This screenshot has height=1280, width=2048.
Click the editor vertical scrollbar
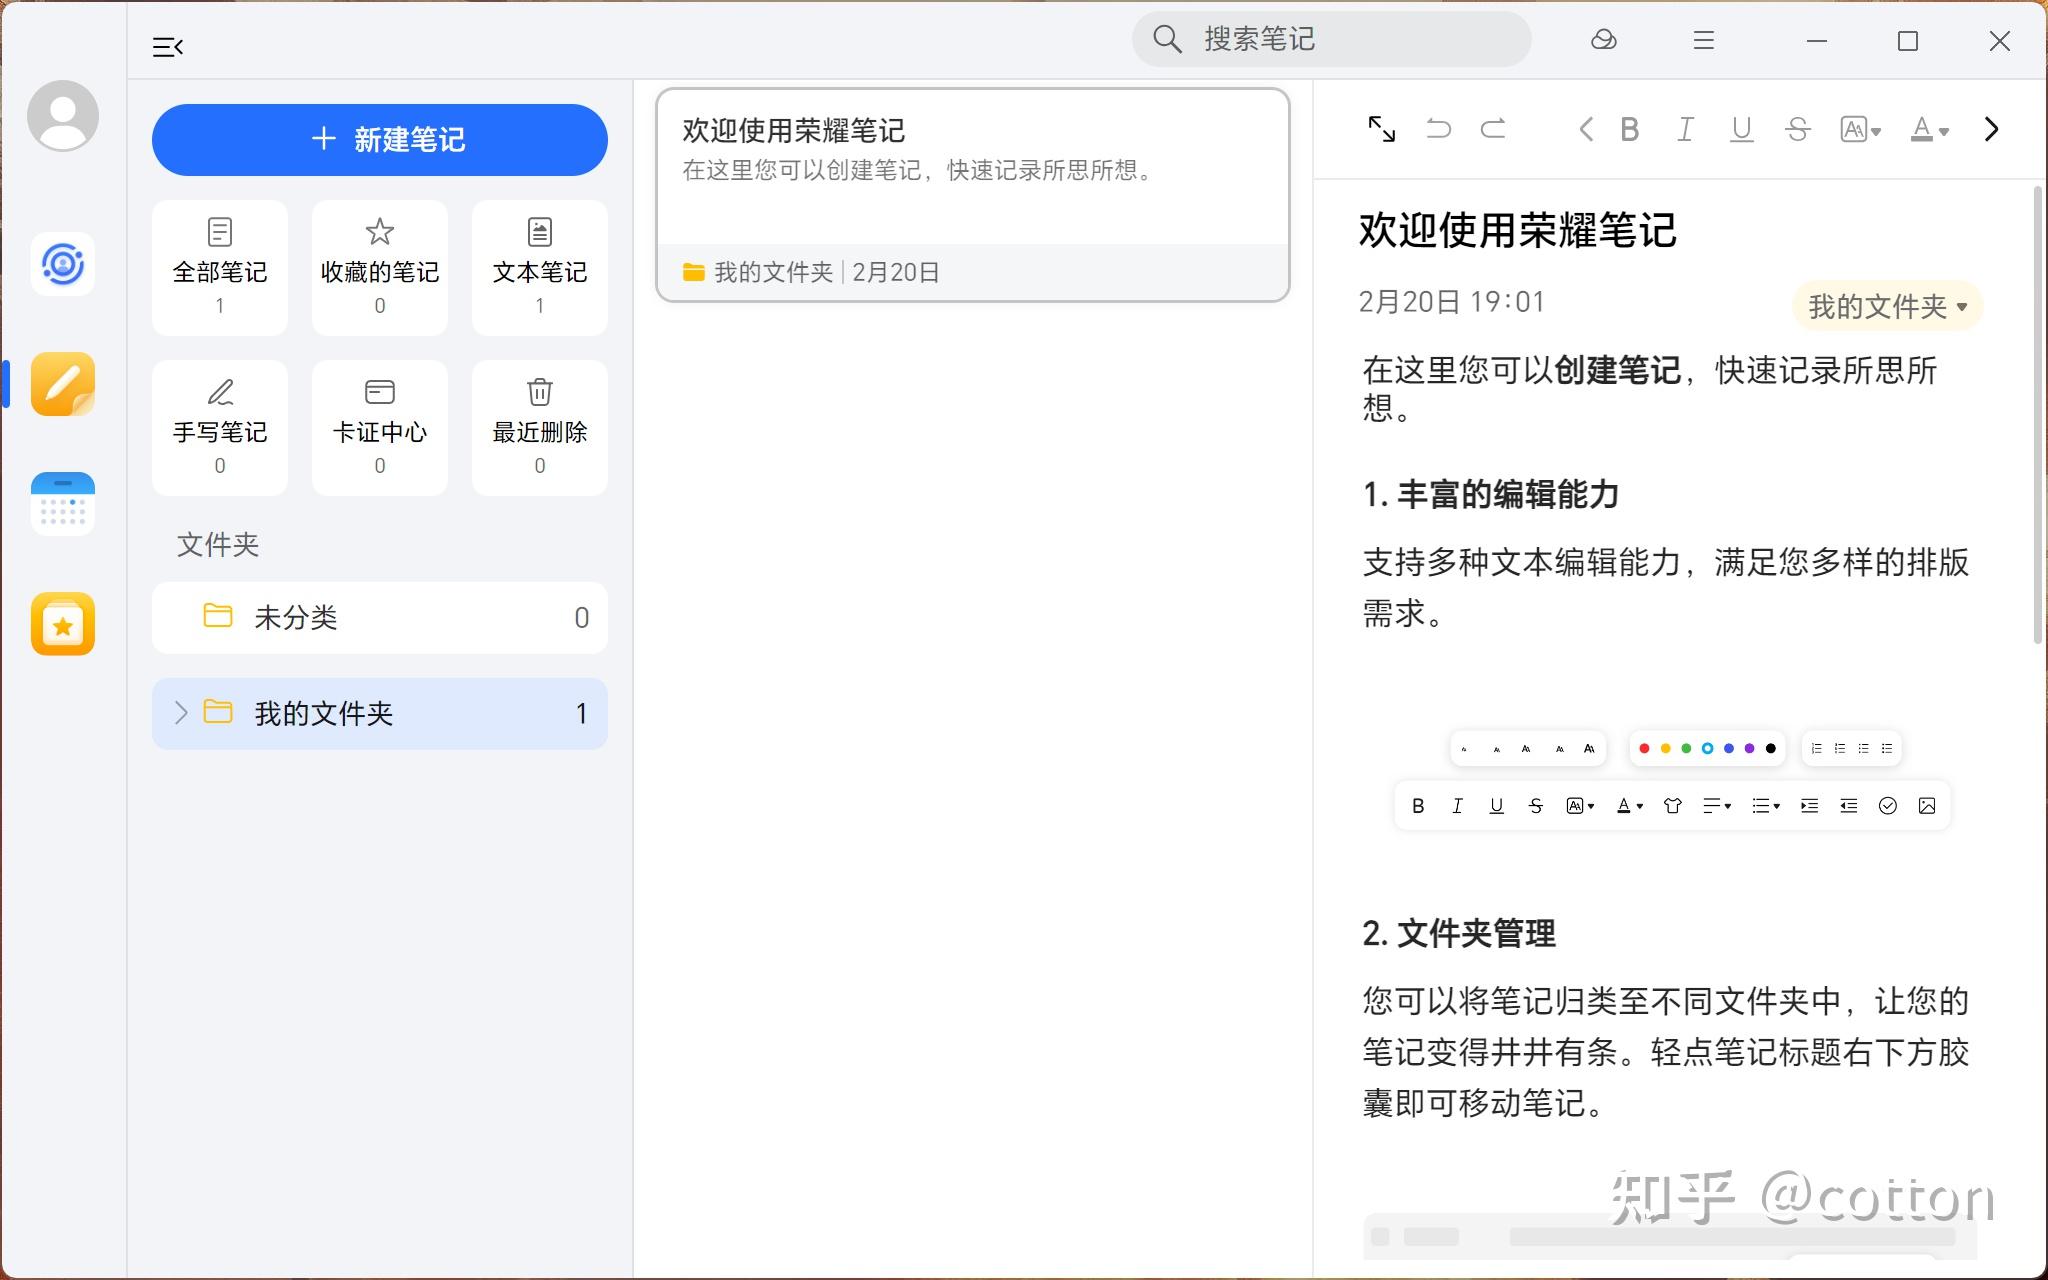point(2039,415)
